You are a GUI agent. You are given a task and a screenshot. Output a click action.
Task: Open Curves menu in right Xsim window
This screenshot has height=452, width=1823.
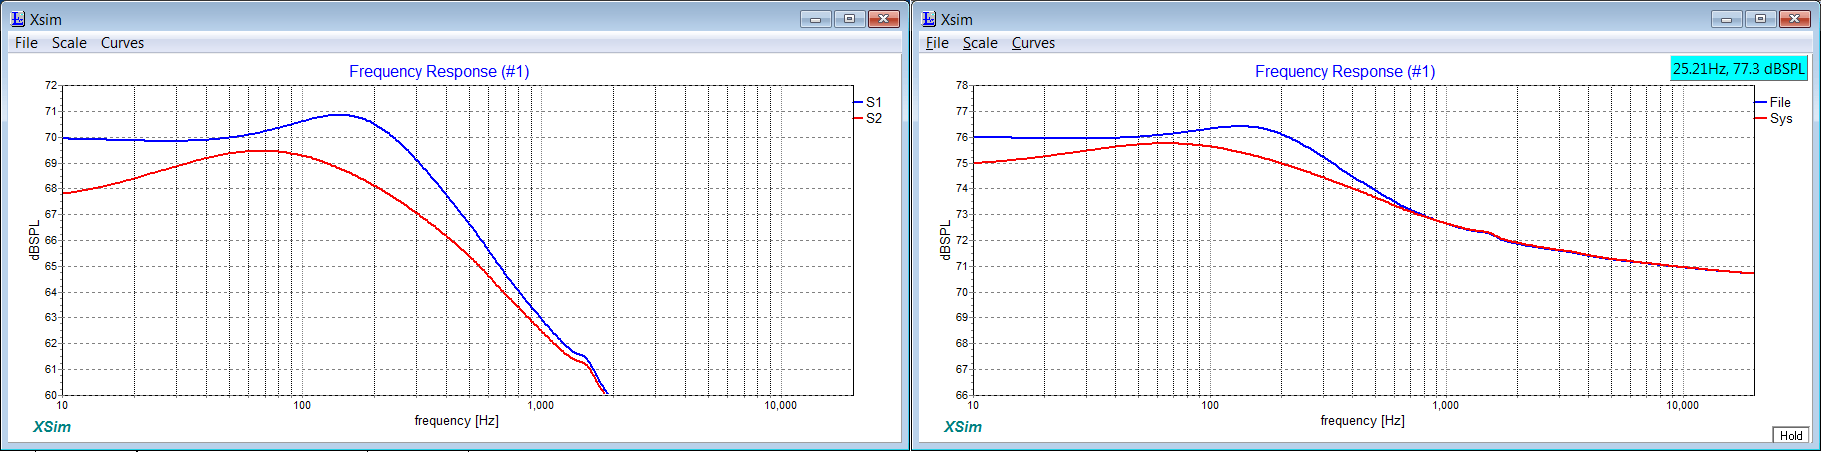(x=1033, y=43)
